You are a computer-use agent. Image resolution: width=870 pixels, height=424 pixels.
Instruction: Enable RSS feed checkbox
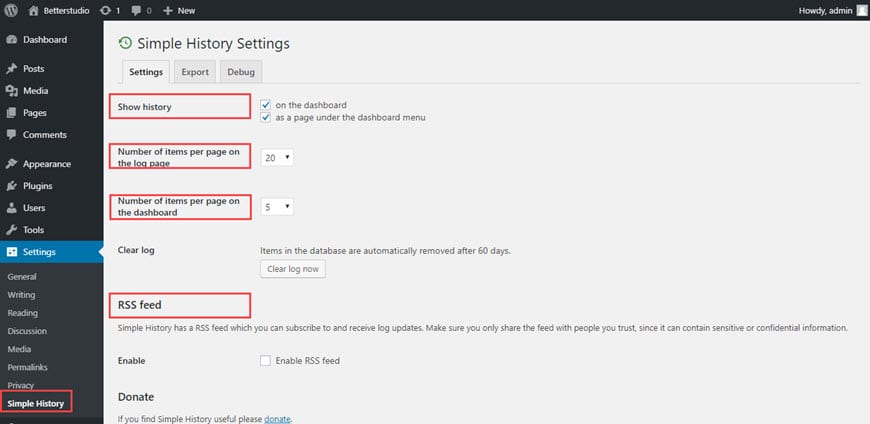265,361
